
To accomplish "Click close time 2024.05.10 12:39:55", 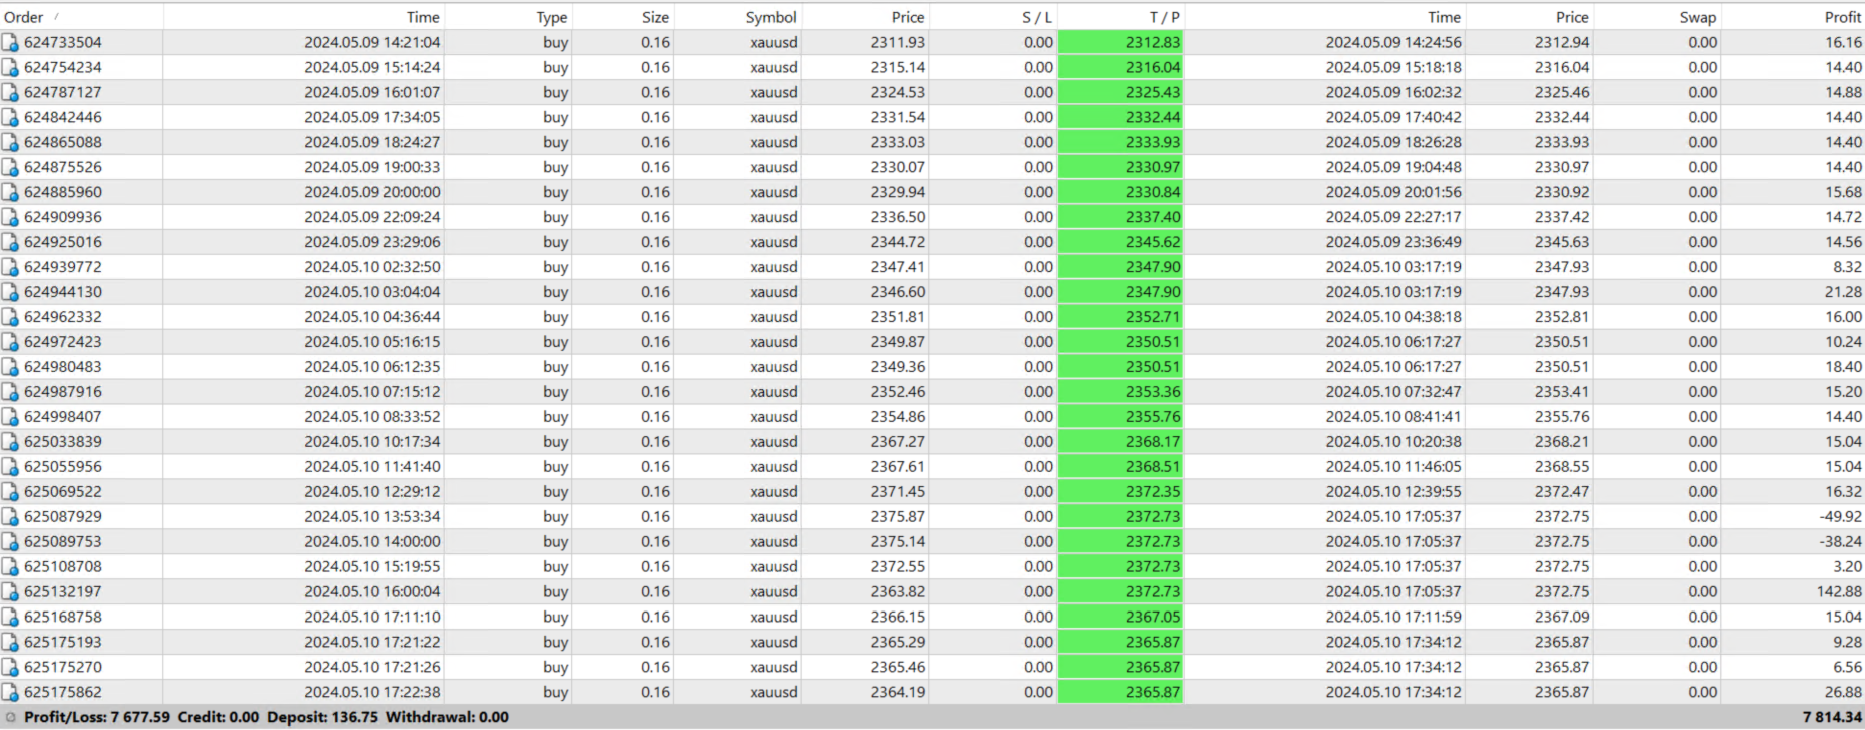I will coord(1393,492).
